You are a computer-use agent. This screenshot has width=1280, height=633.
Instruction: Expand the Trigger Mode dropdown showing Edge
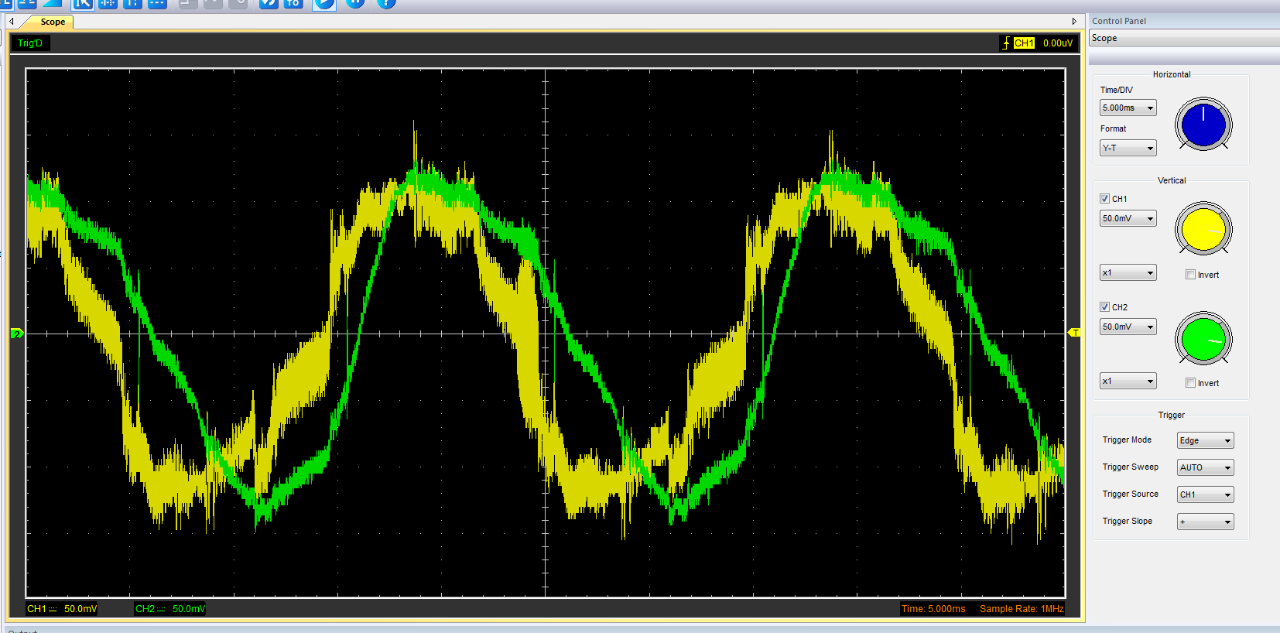click(x=1205, y=440)
